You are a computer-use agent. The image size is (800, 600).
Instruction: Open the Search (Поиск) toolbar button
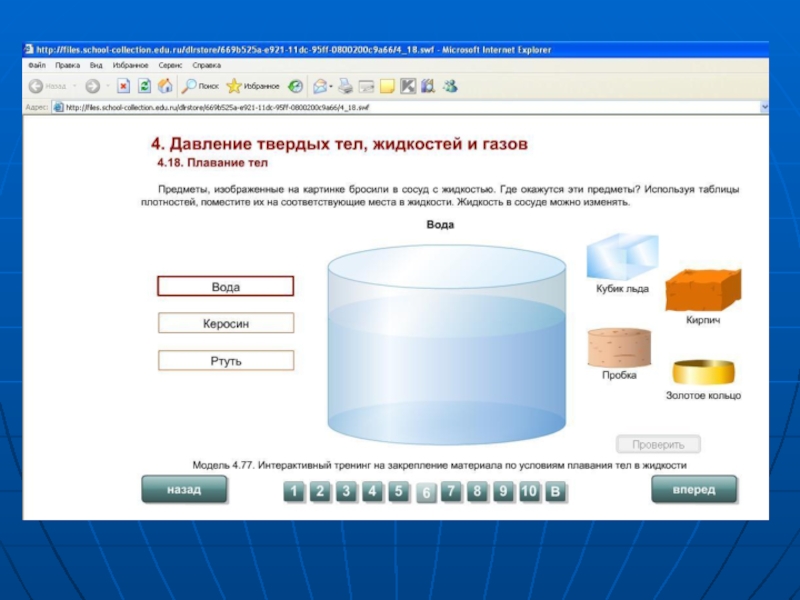[200, 86]
